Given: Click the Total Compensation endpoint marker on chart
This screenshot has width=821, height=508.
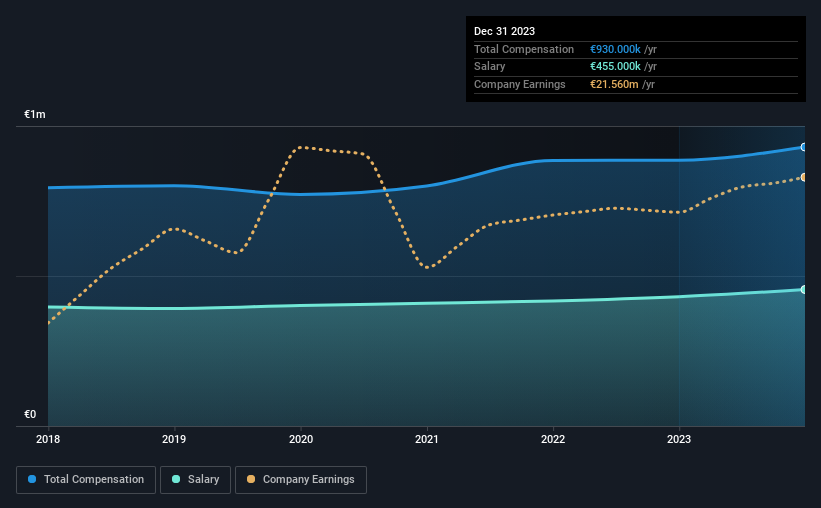Looking at the screenshot, I should point(804,147).
